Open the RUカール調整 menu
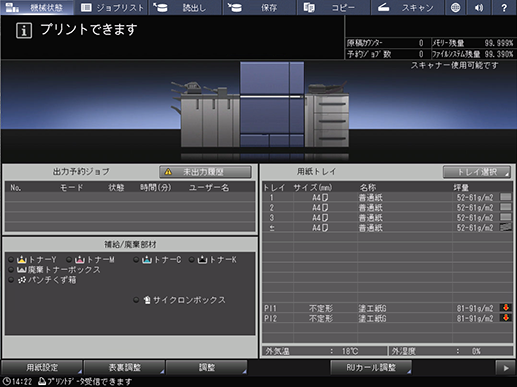This screenshot has height=387, width=517. point(371,367)
